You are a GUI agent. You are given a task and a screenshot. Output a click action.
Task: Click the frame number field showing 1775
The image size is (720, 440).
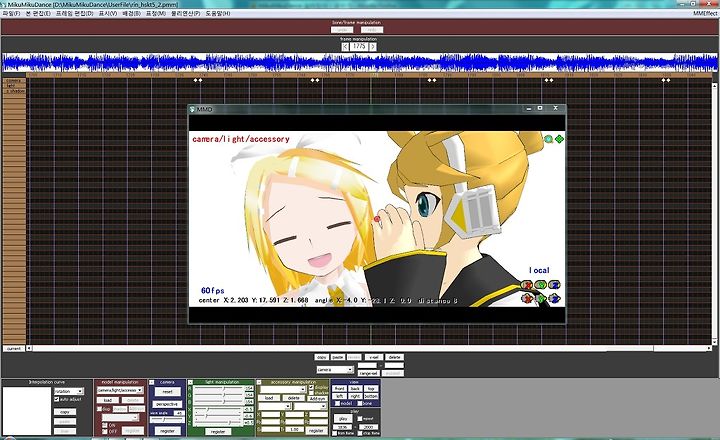click(359, 46)
